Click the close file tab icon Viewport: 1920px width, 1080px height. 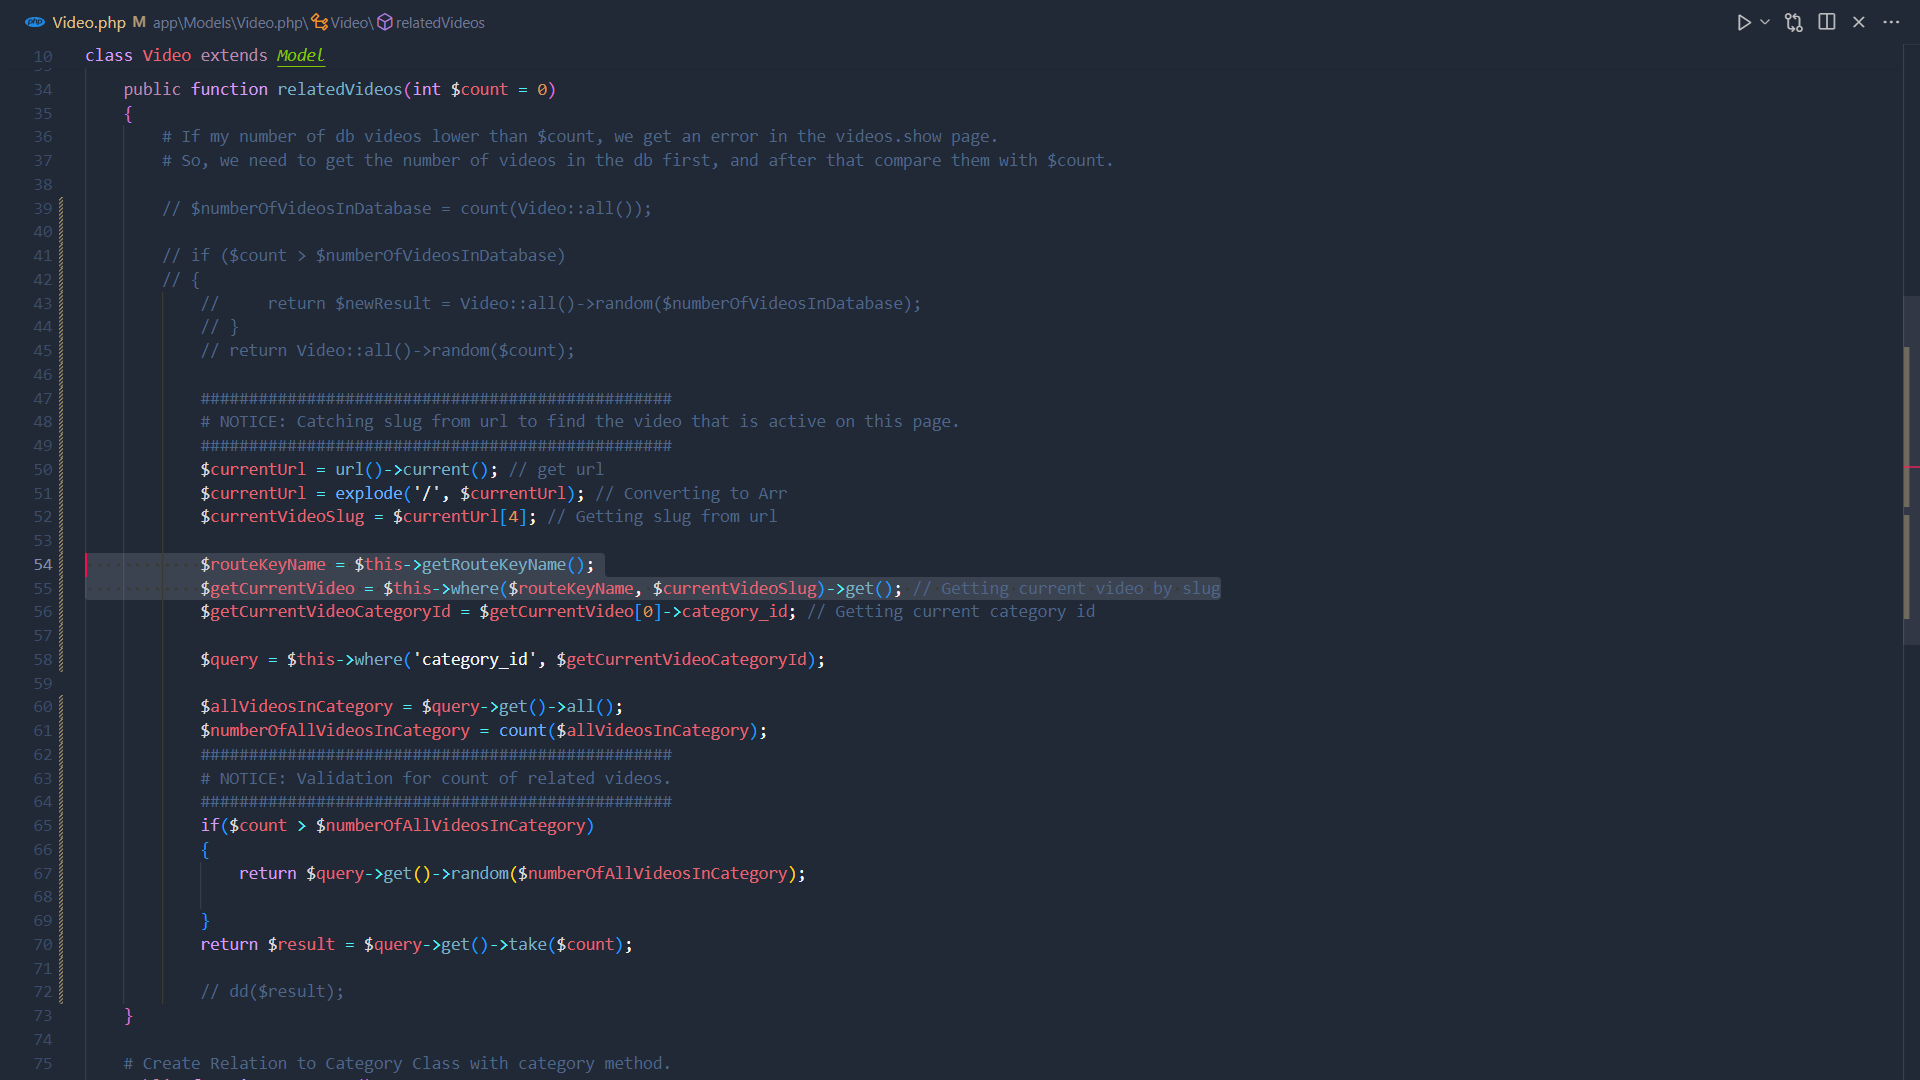[1858, 22]
